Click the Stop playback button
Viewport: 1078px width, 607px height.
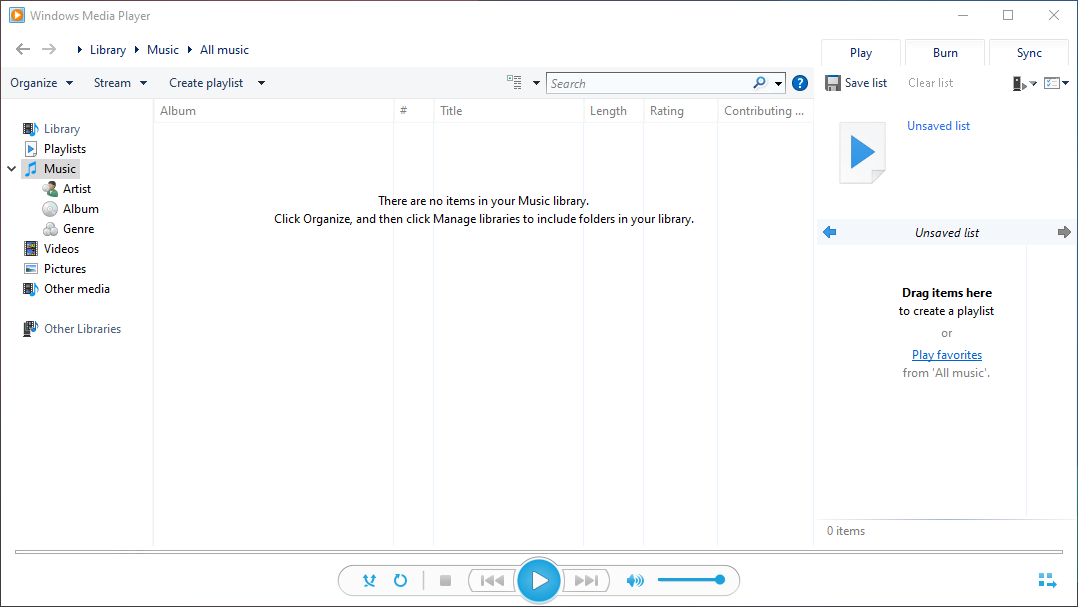point(446,580)
